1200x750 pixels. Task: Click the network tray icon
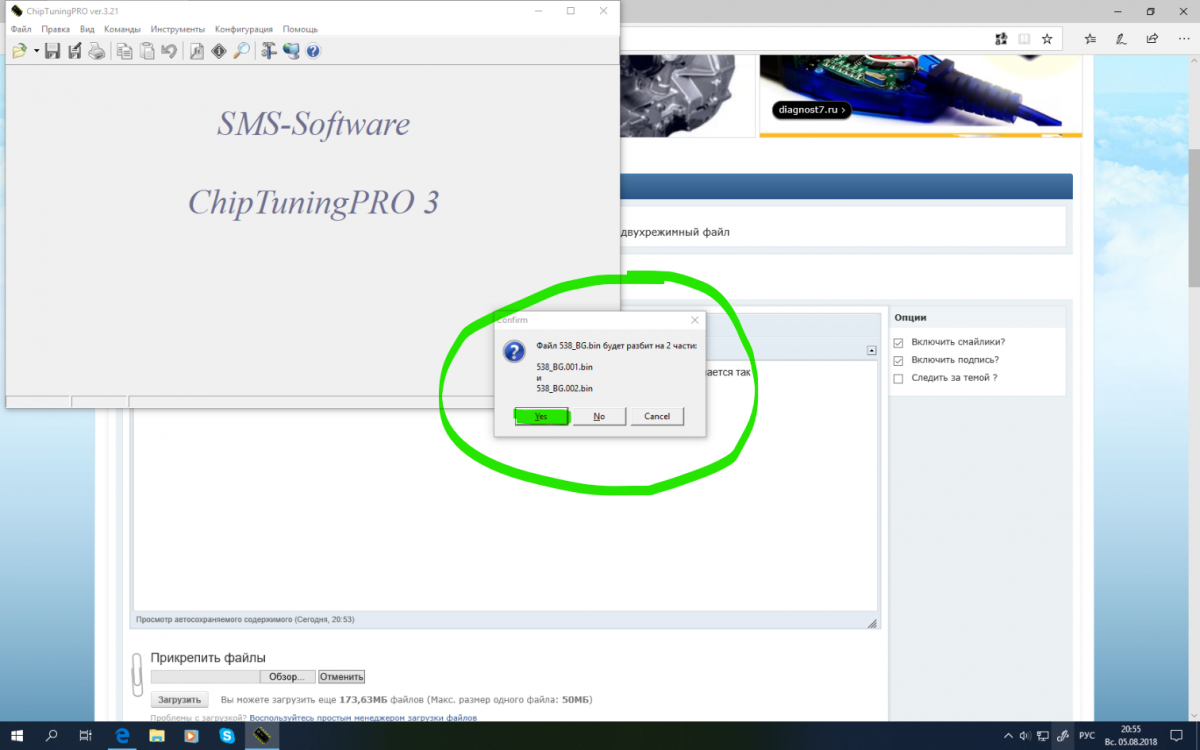[x=1045, y=736]
